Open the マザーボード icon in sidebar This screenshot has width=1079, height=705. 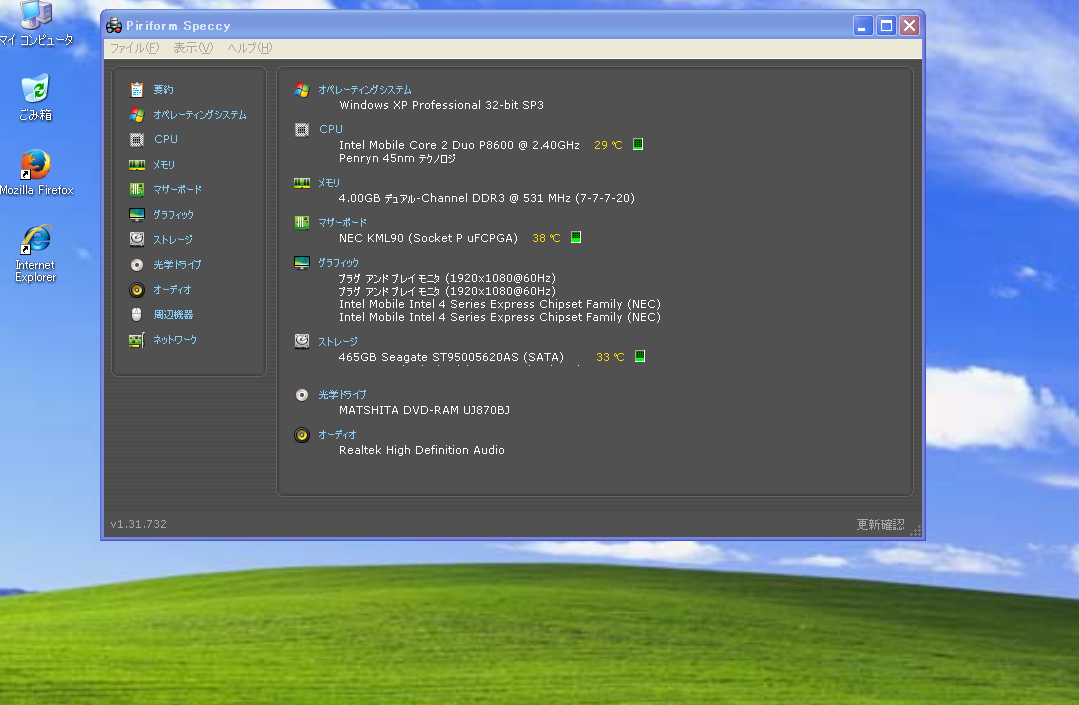pos(136,189)
